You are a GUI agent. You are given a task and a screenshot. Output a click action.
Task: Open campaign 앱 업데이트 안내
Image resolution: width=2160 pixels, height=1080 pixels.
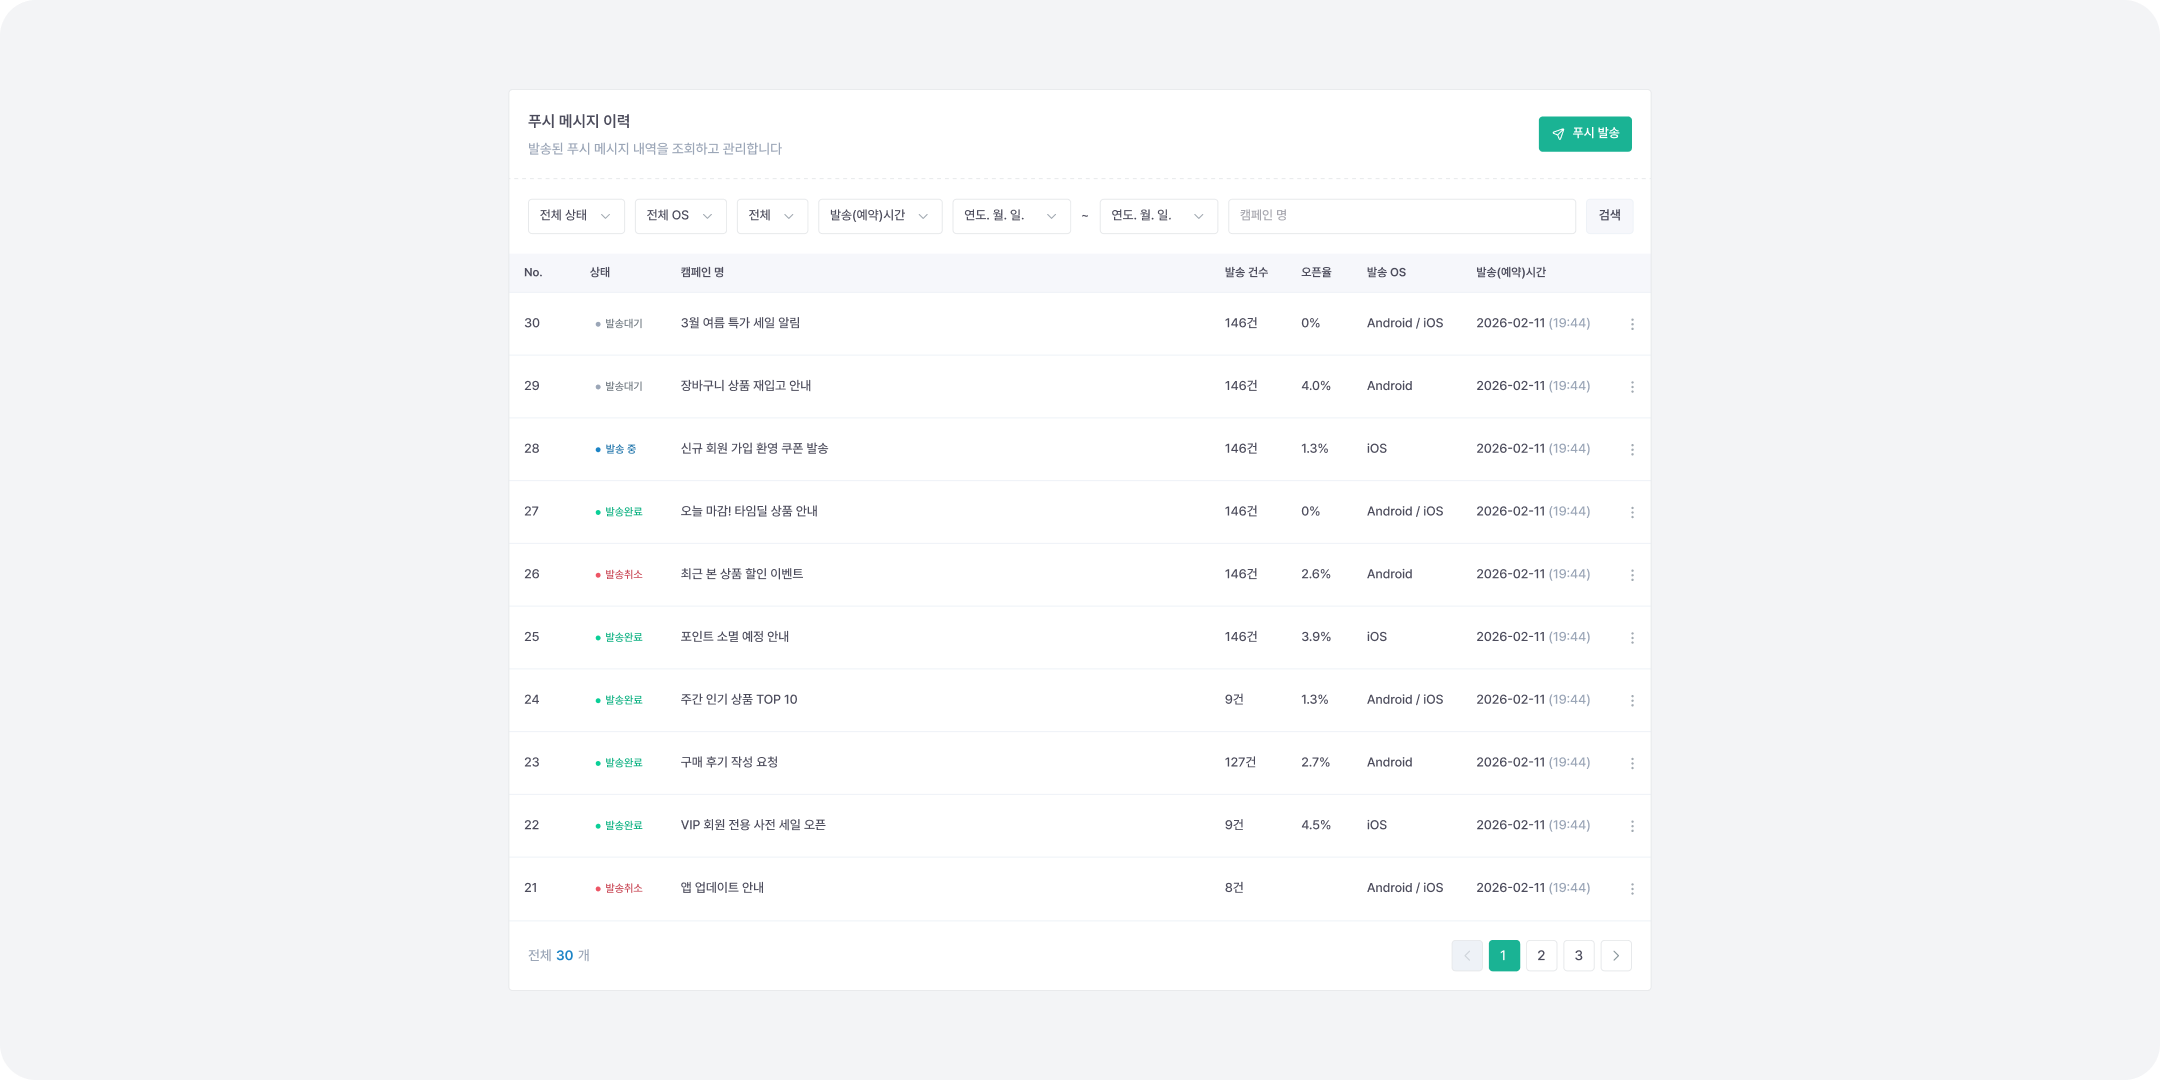pos(722,888)
